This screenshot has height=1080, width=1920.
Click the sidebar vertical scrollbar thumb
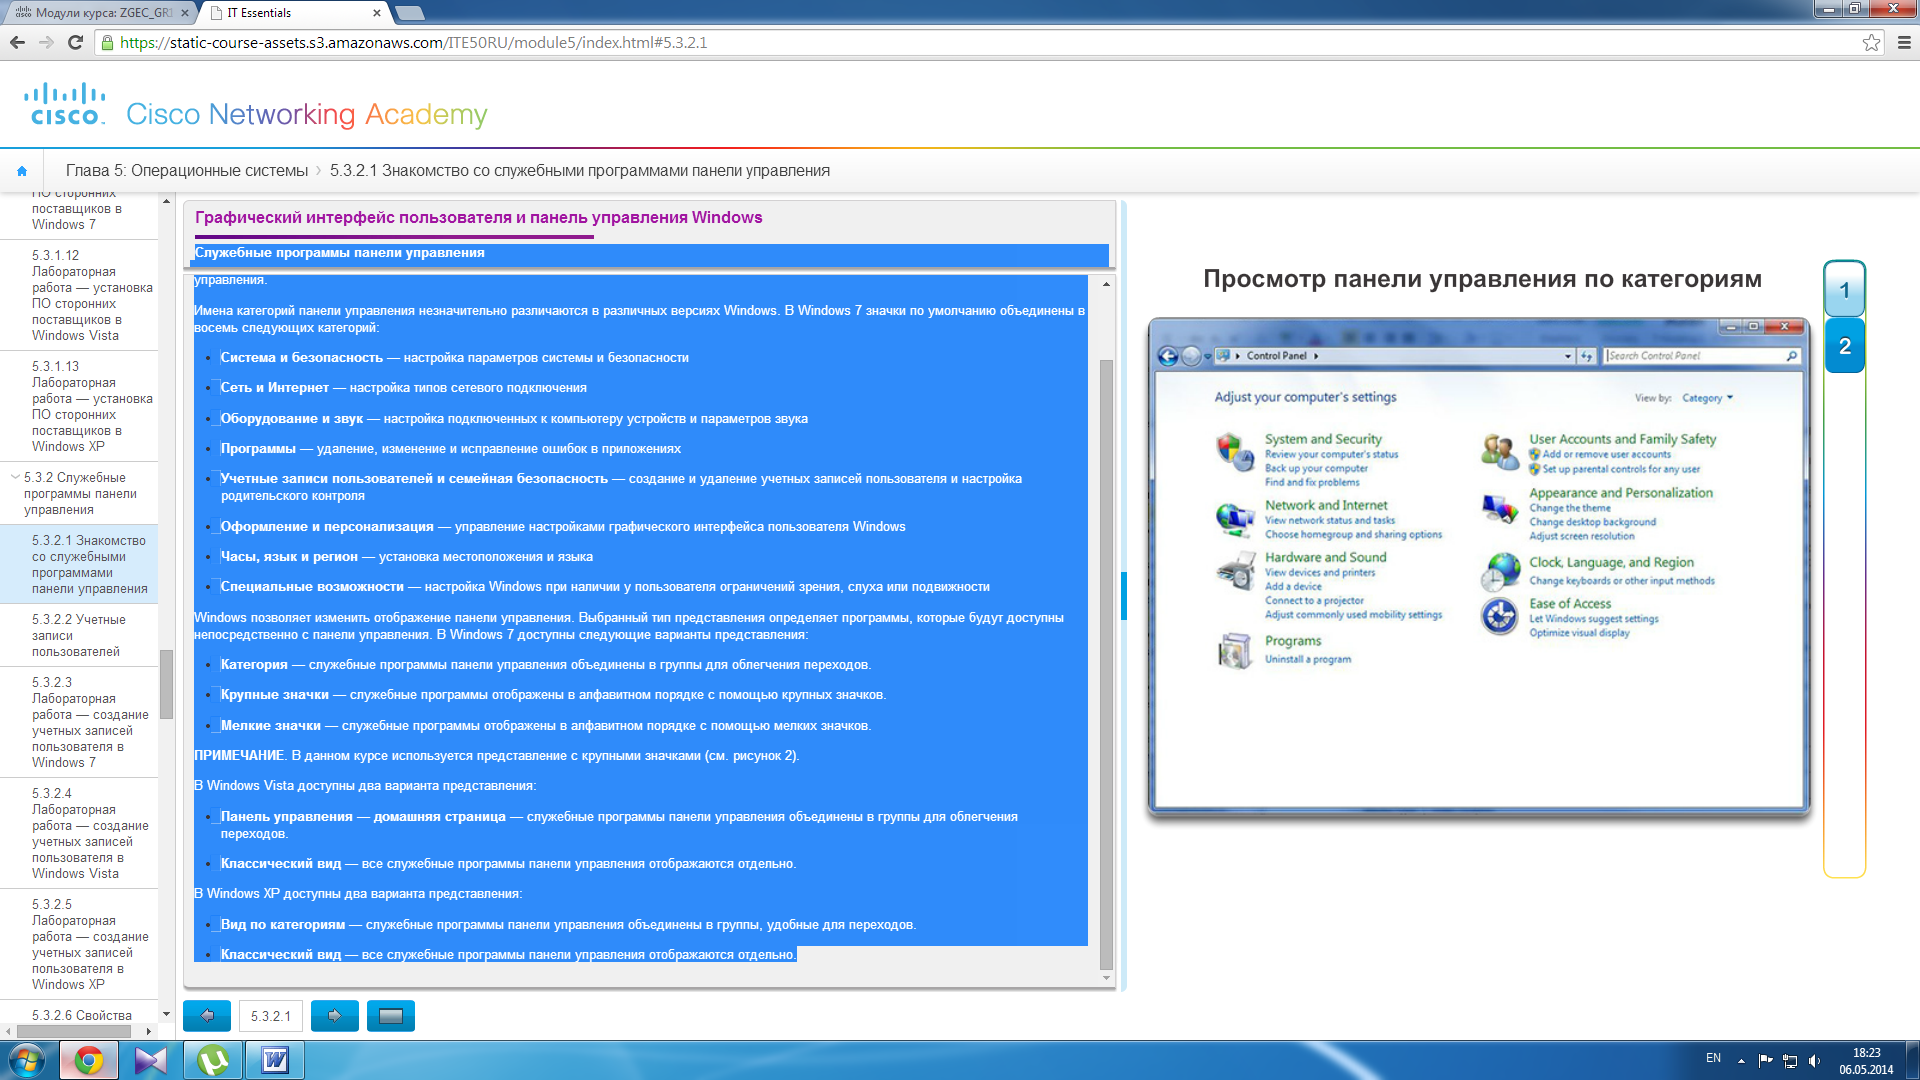point(166,684)
